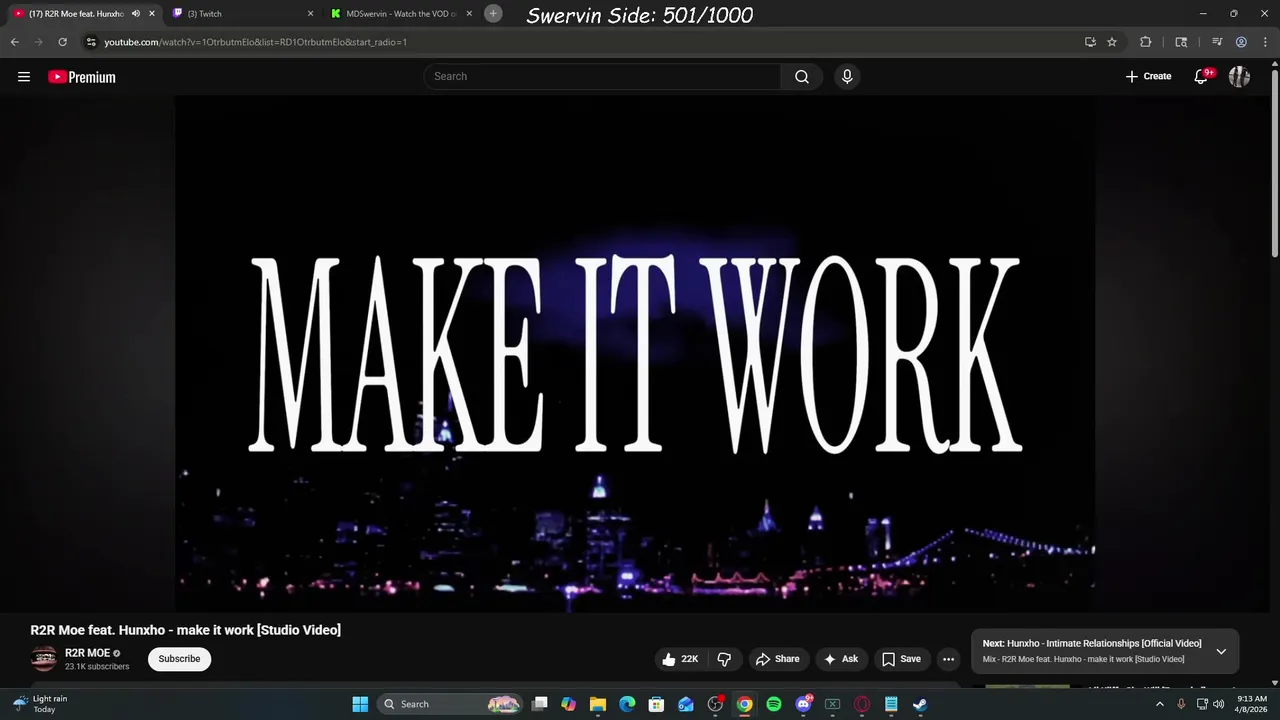Open the YouTube hamburger guide menu
This screenshot has width=1280, height=720.
[x=24, y=77]
